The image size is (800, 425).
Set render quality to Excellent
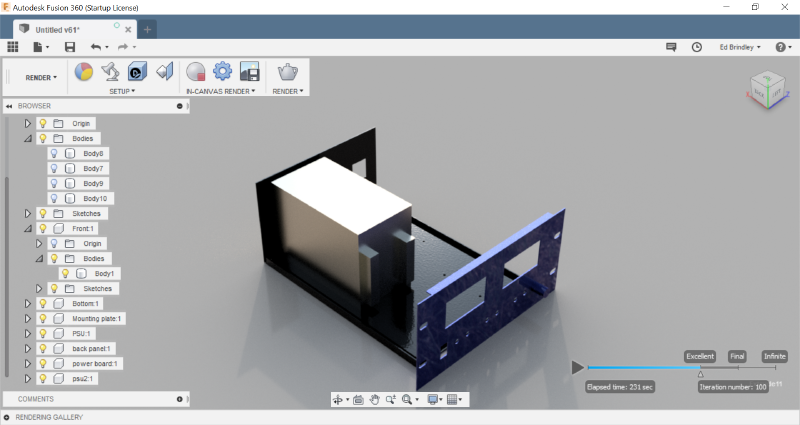point(699,356)
